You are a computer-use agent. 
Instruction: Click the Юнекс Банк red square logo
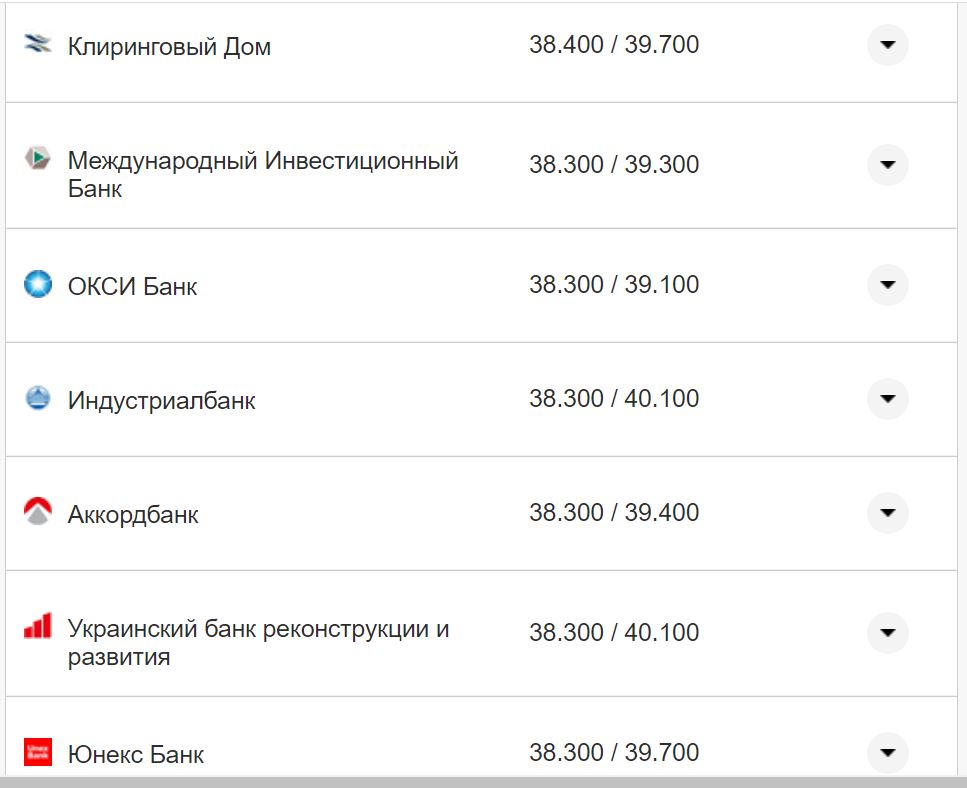click(x=36, y=751)
